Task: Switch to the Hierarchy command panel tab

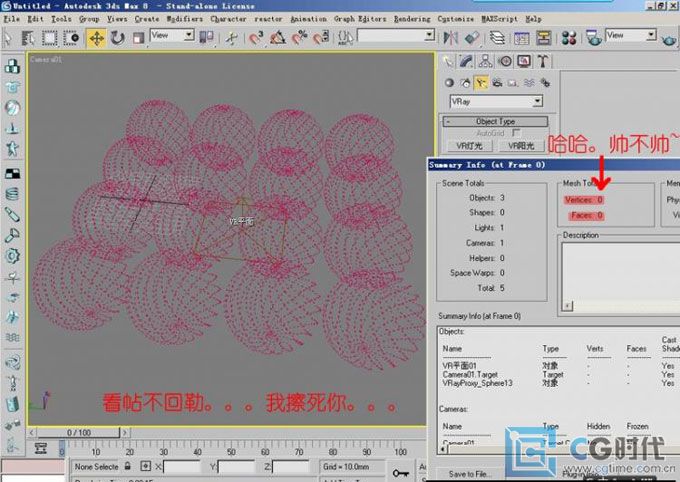Action: click(x=485, y=61)
